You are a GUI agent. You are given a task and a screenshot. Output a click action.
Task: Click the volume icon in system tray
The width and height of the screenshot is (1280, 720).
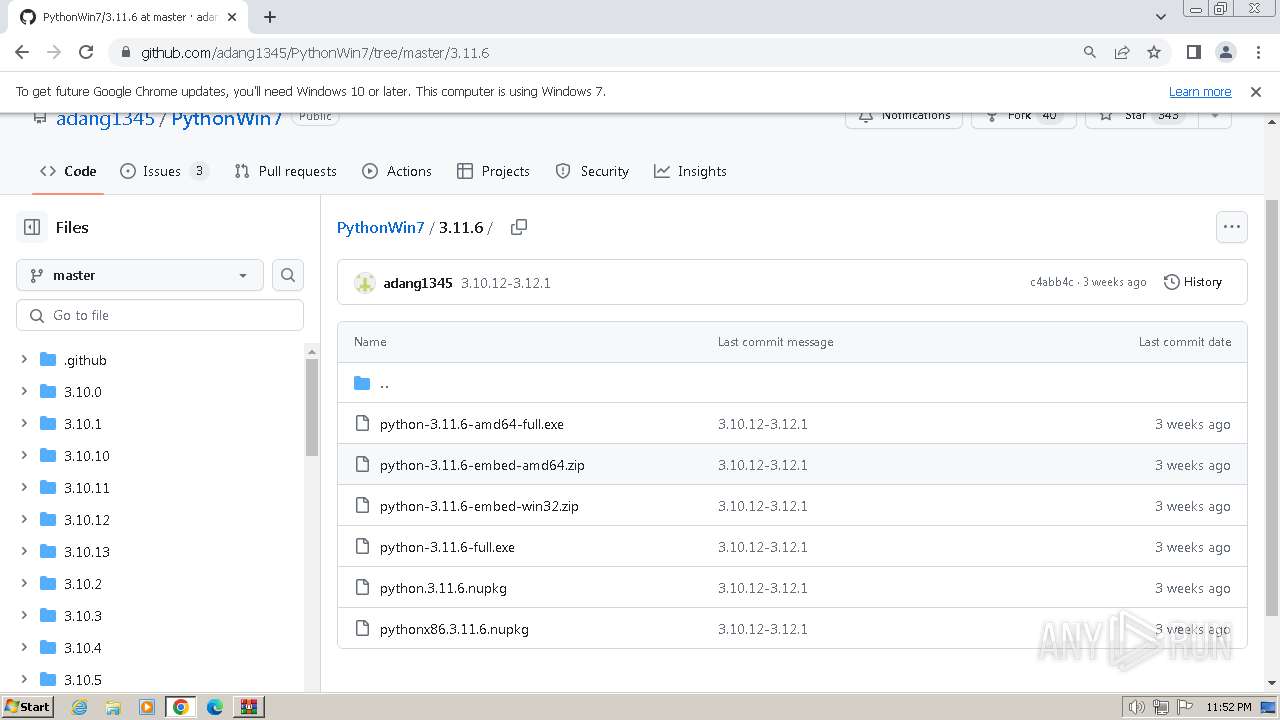(x=1137, y=707)
